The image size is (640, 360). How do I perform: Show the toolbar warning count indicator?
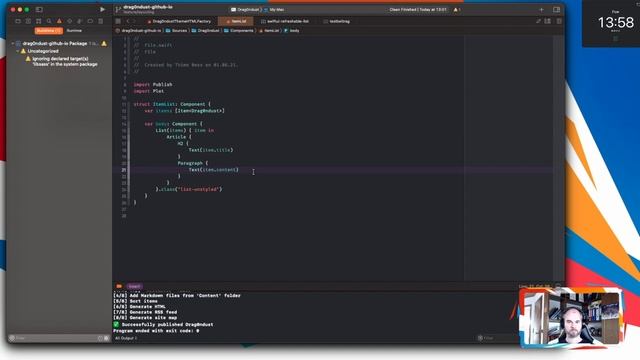(x=457, y=9)
